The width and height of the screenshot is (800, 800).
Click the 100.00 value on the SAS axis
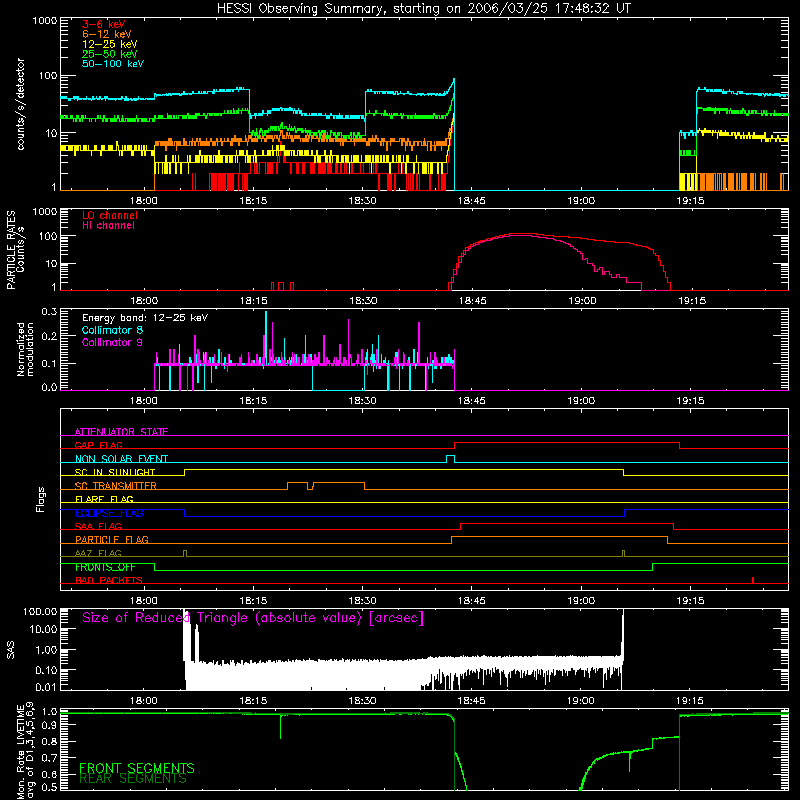click(x=40, y=611)
